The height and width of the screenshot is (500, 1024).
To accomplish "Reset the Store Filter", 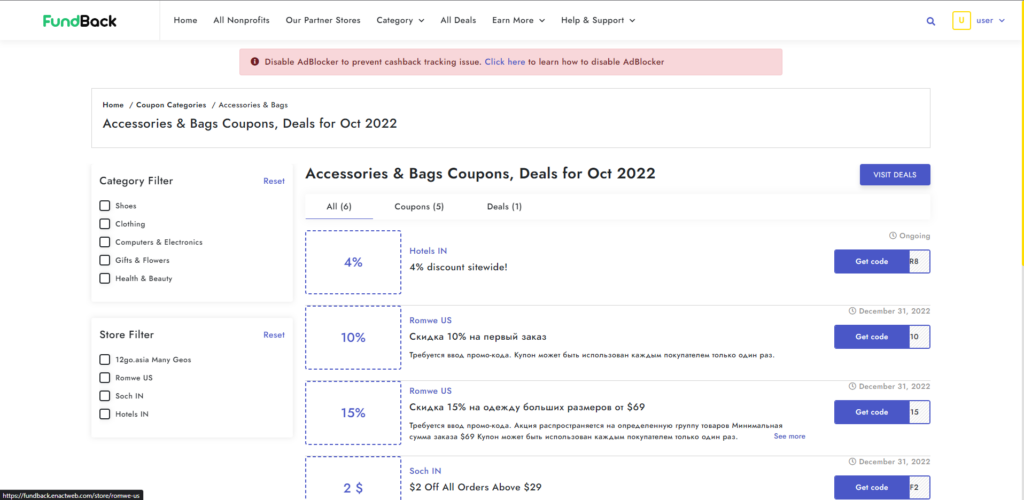I will coord(274,335).
